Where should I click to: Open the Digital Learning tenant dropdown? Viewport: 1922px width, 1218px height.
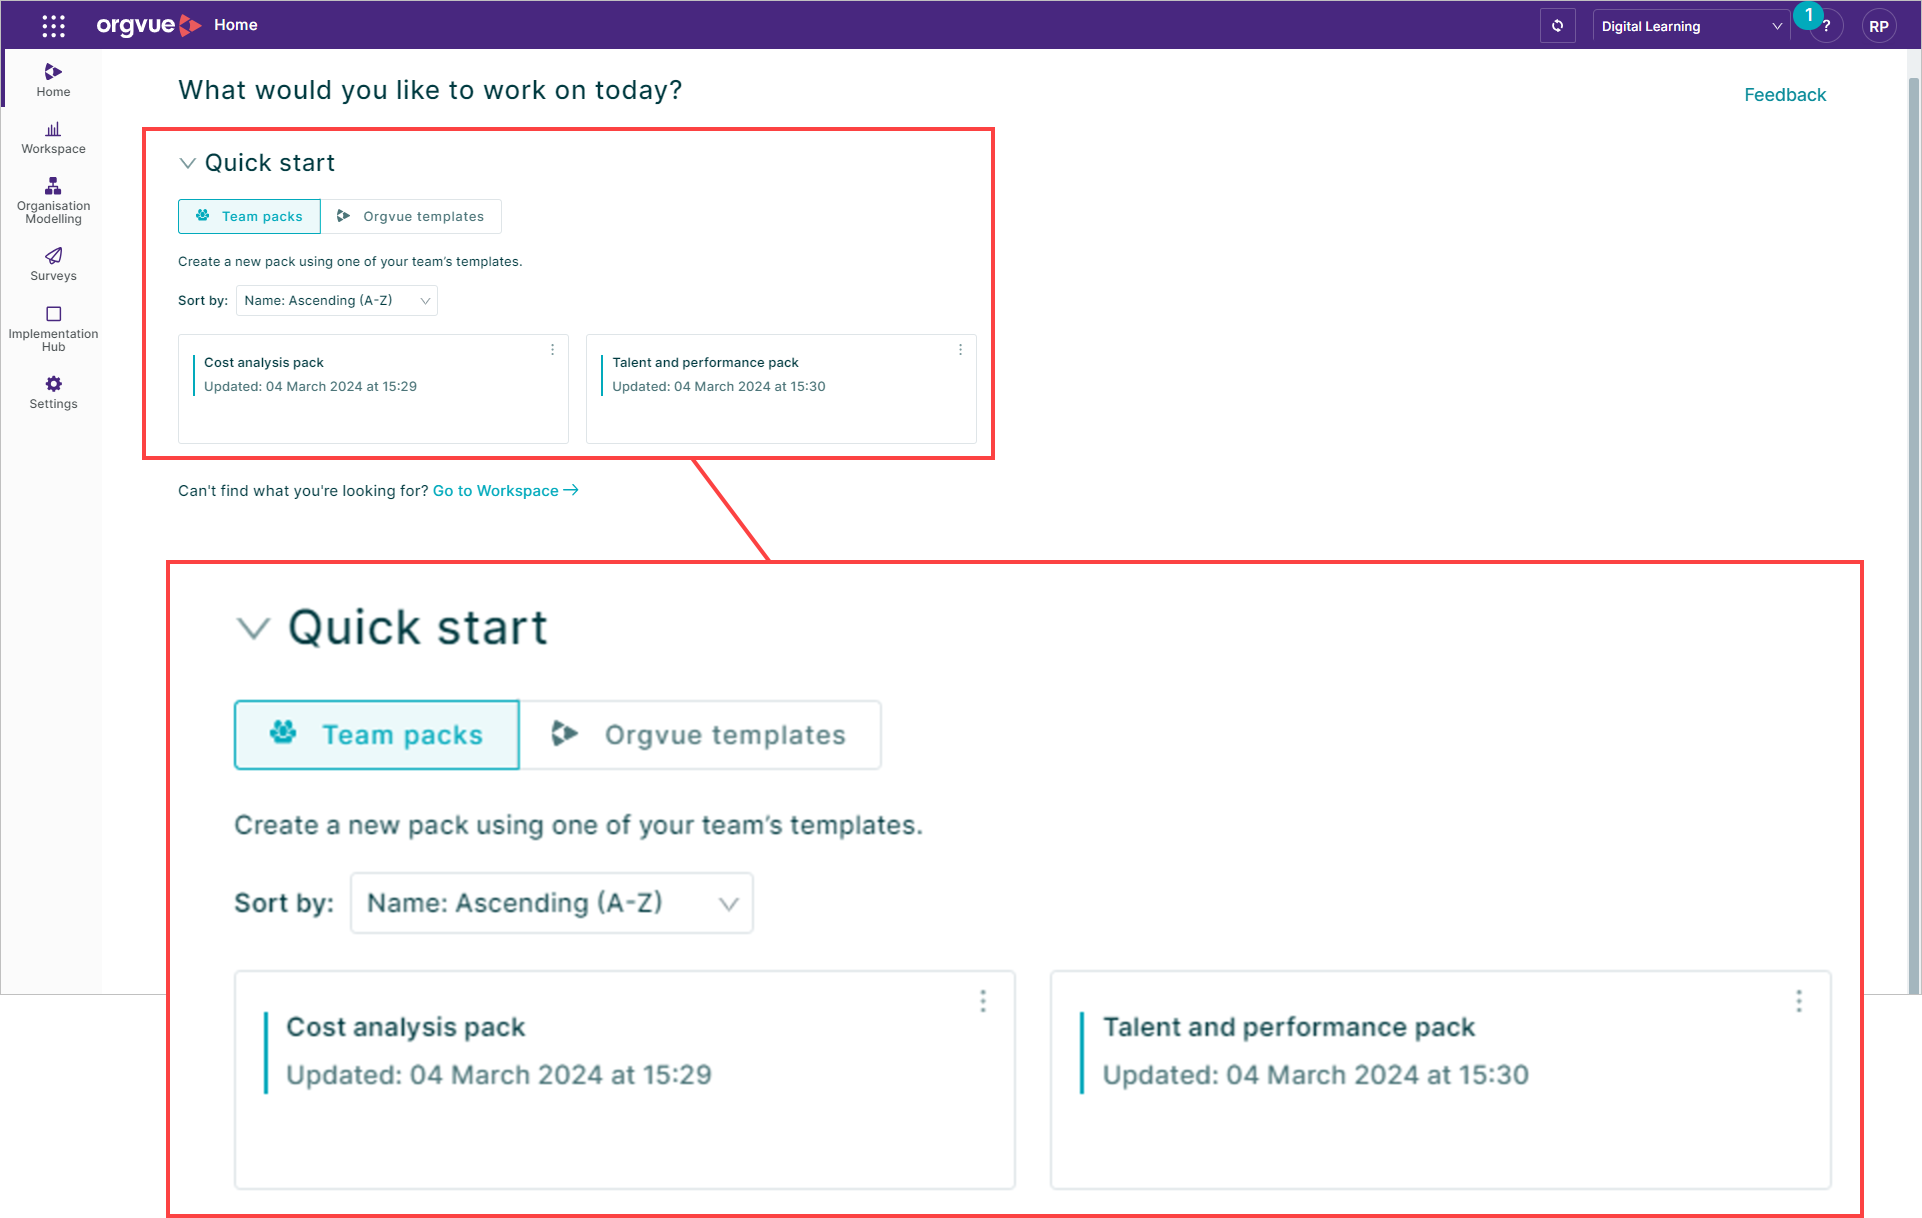(x=1691, y=26)
